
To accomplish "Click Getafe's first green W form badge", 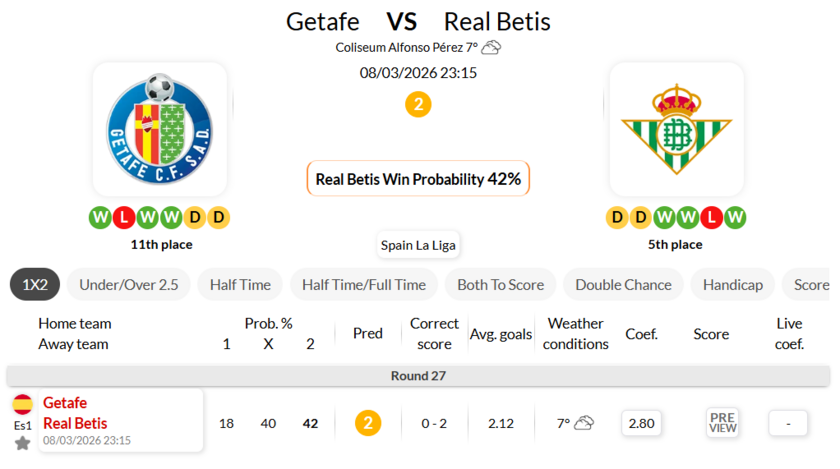I will [x=100, y=217].
